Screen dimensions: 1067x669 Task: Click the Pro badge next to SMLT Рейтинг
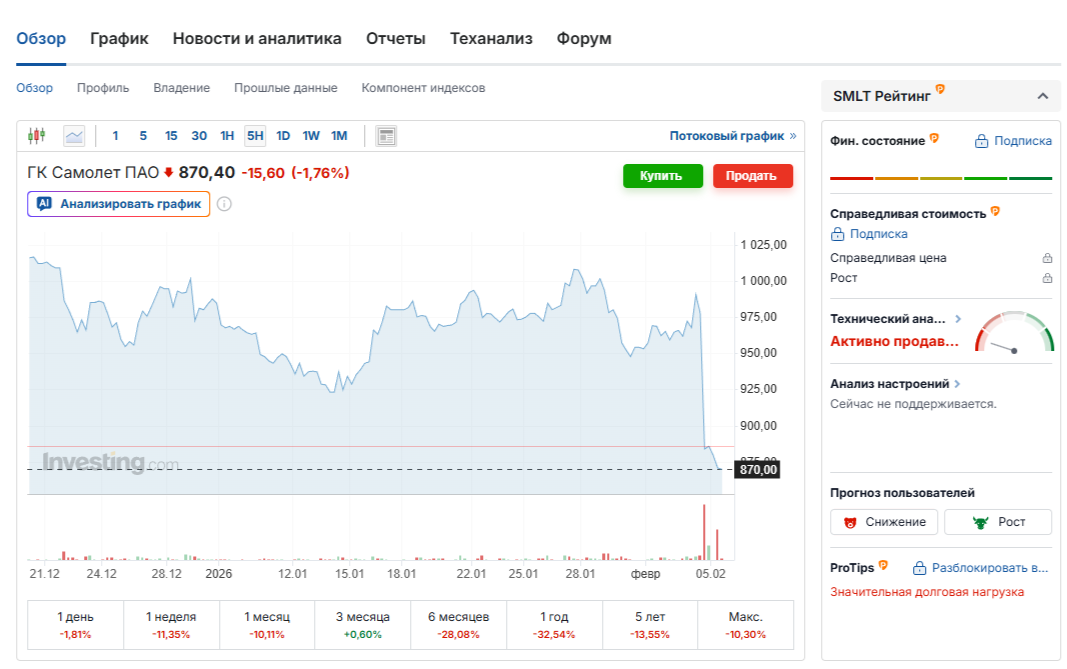tap(940, 89)
